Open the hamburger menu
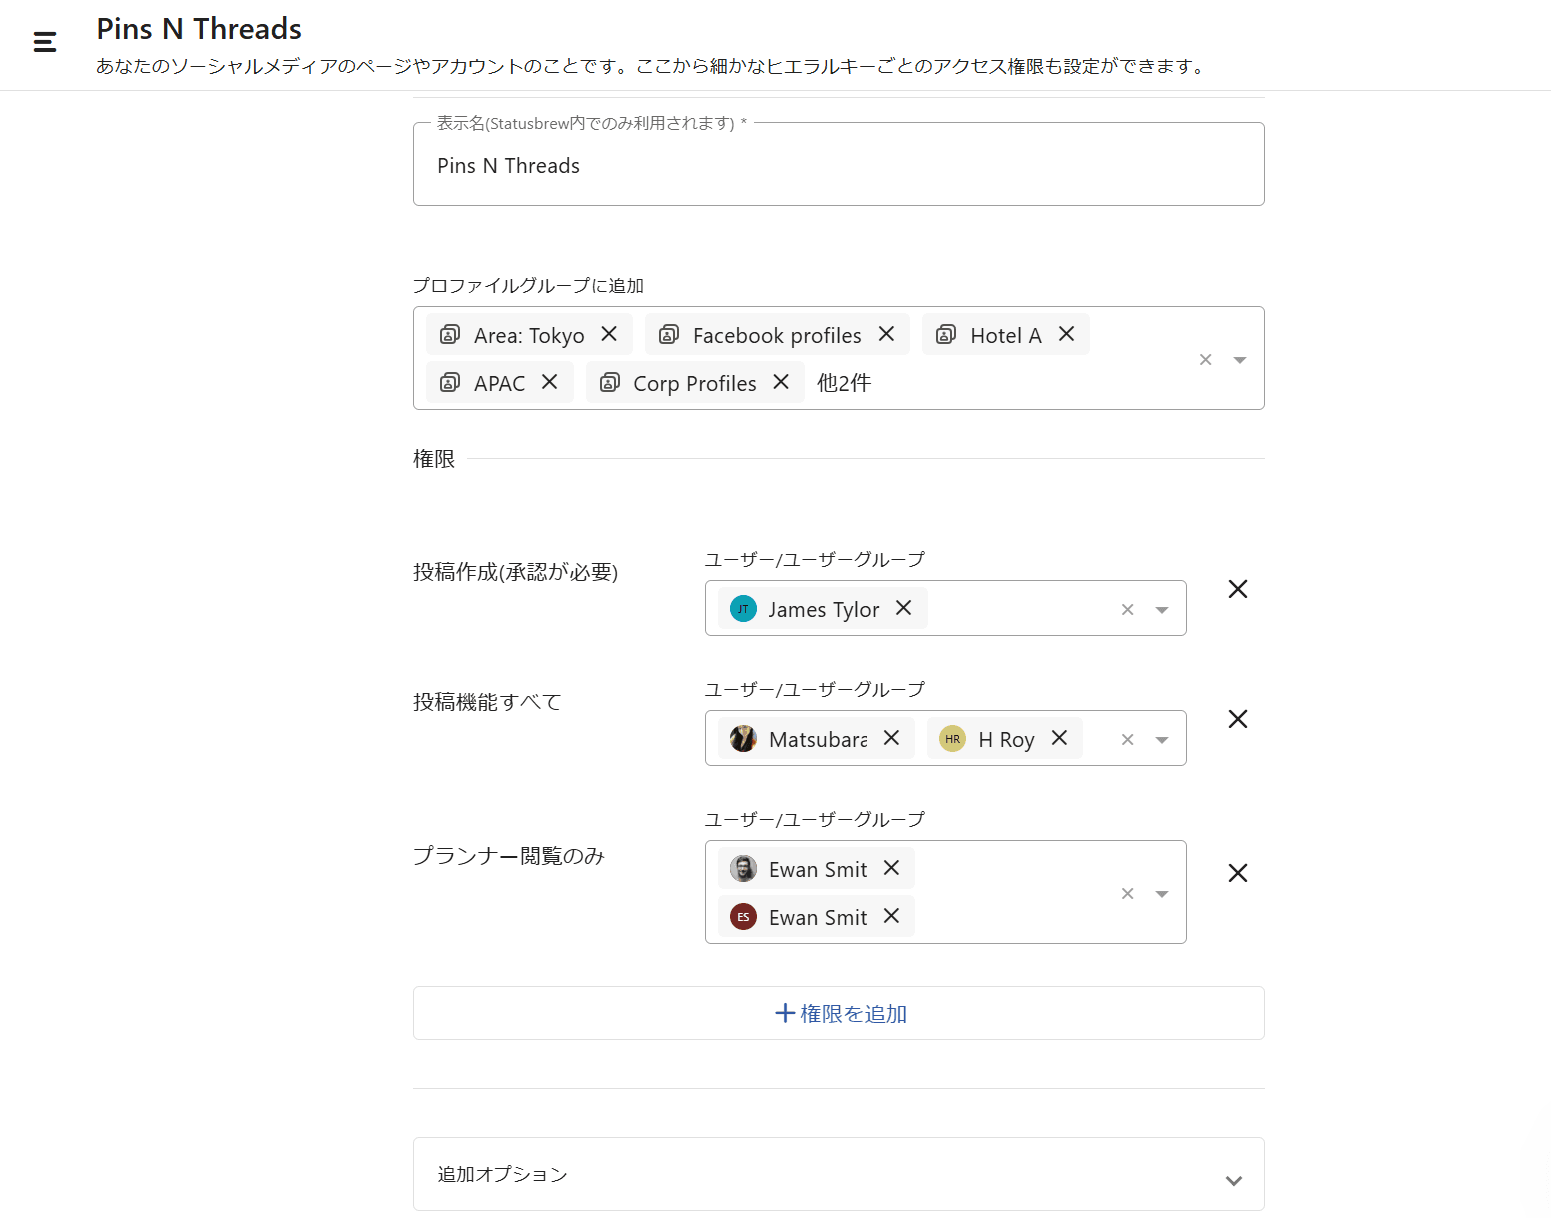 45,42
